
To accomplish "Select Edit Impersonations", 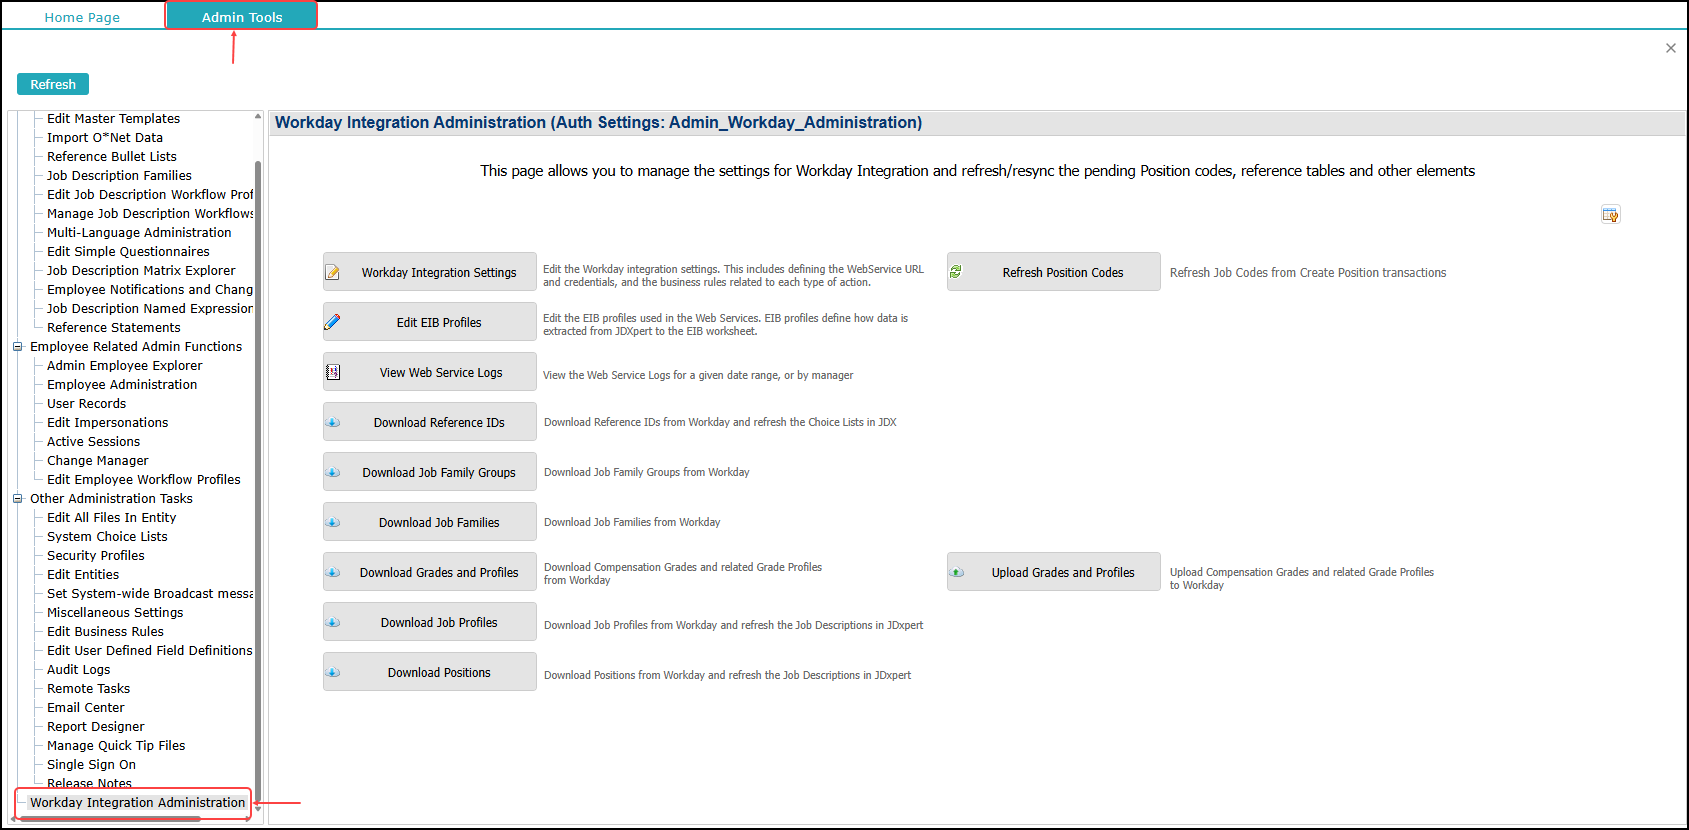I will [x=108, y=423].
